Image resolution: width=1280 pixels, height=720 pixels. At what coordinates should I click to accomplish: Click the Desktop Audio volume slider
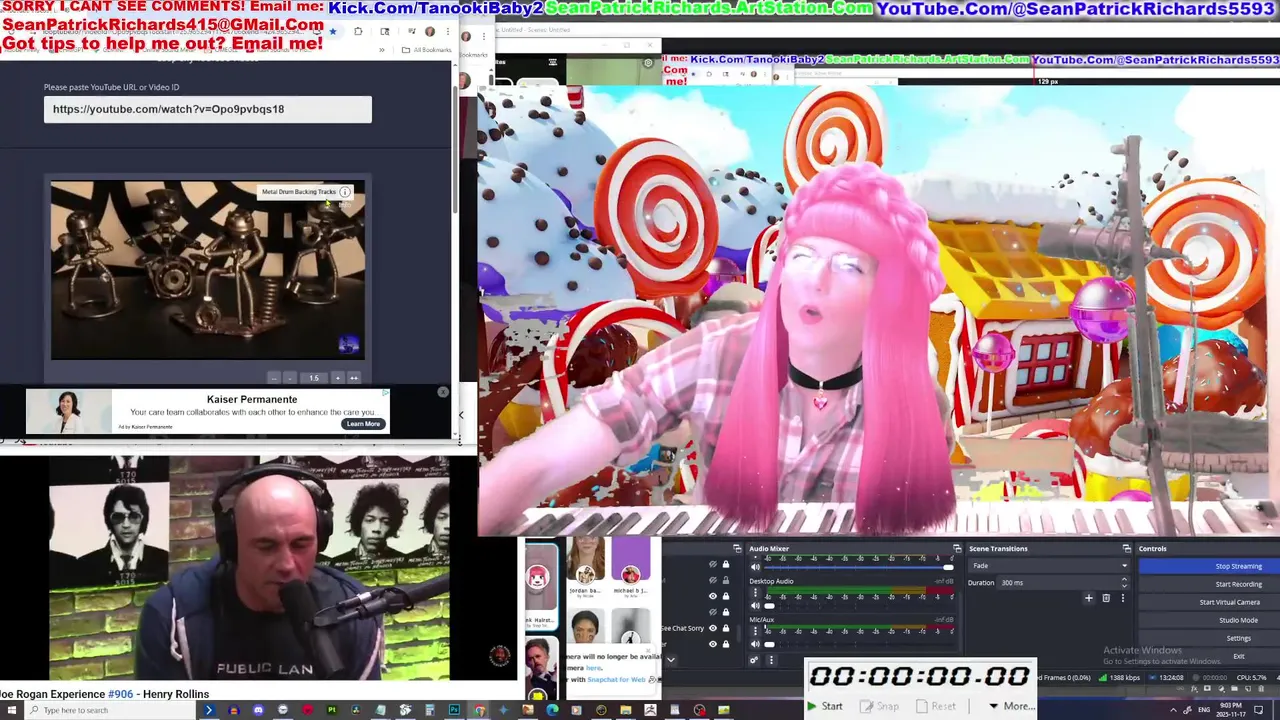pos(858,605)
